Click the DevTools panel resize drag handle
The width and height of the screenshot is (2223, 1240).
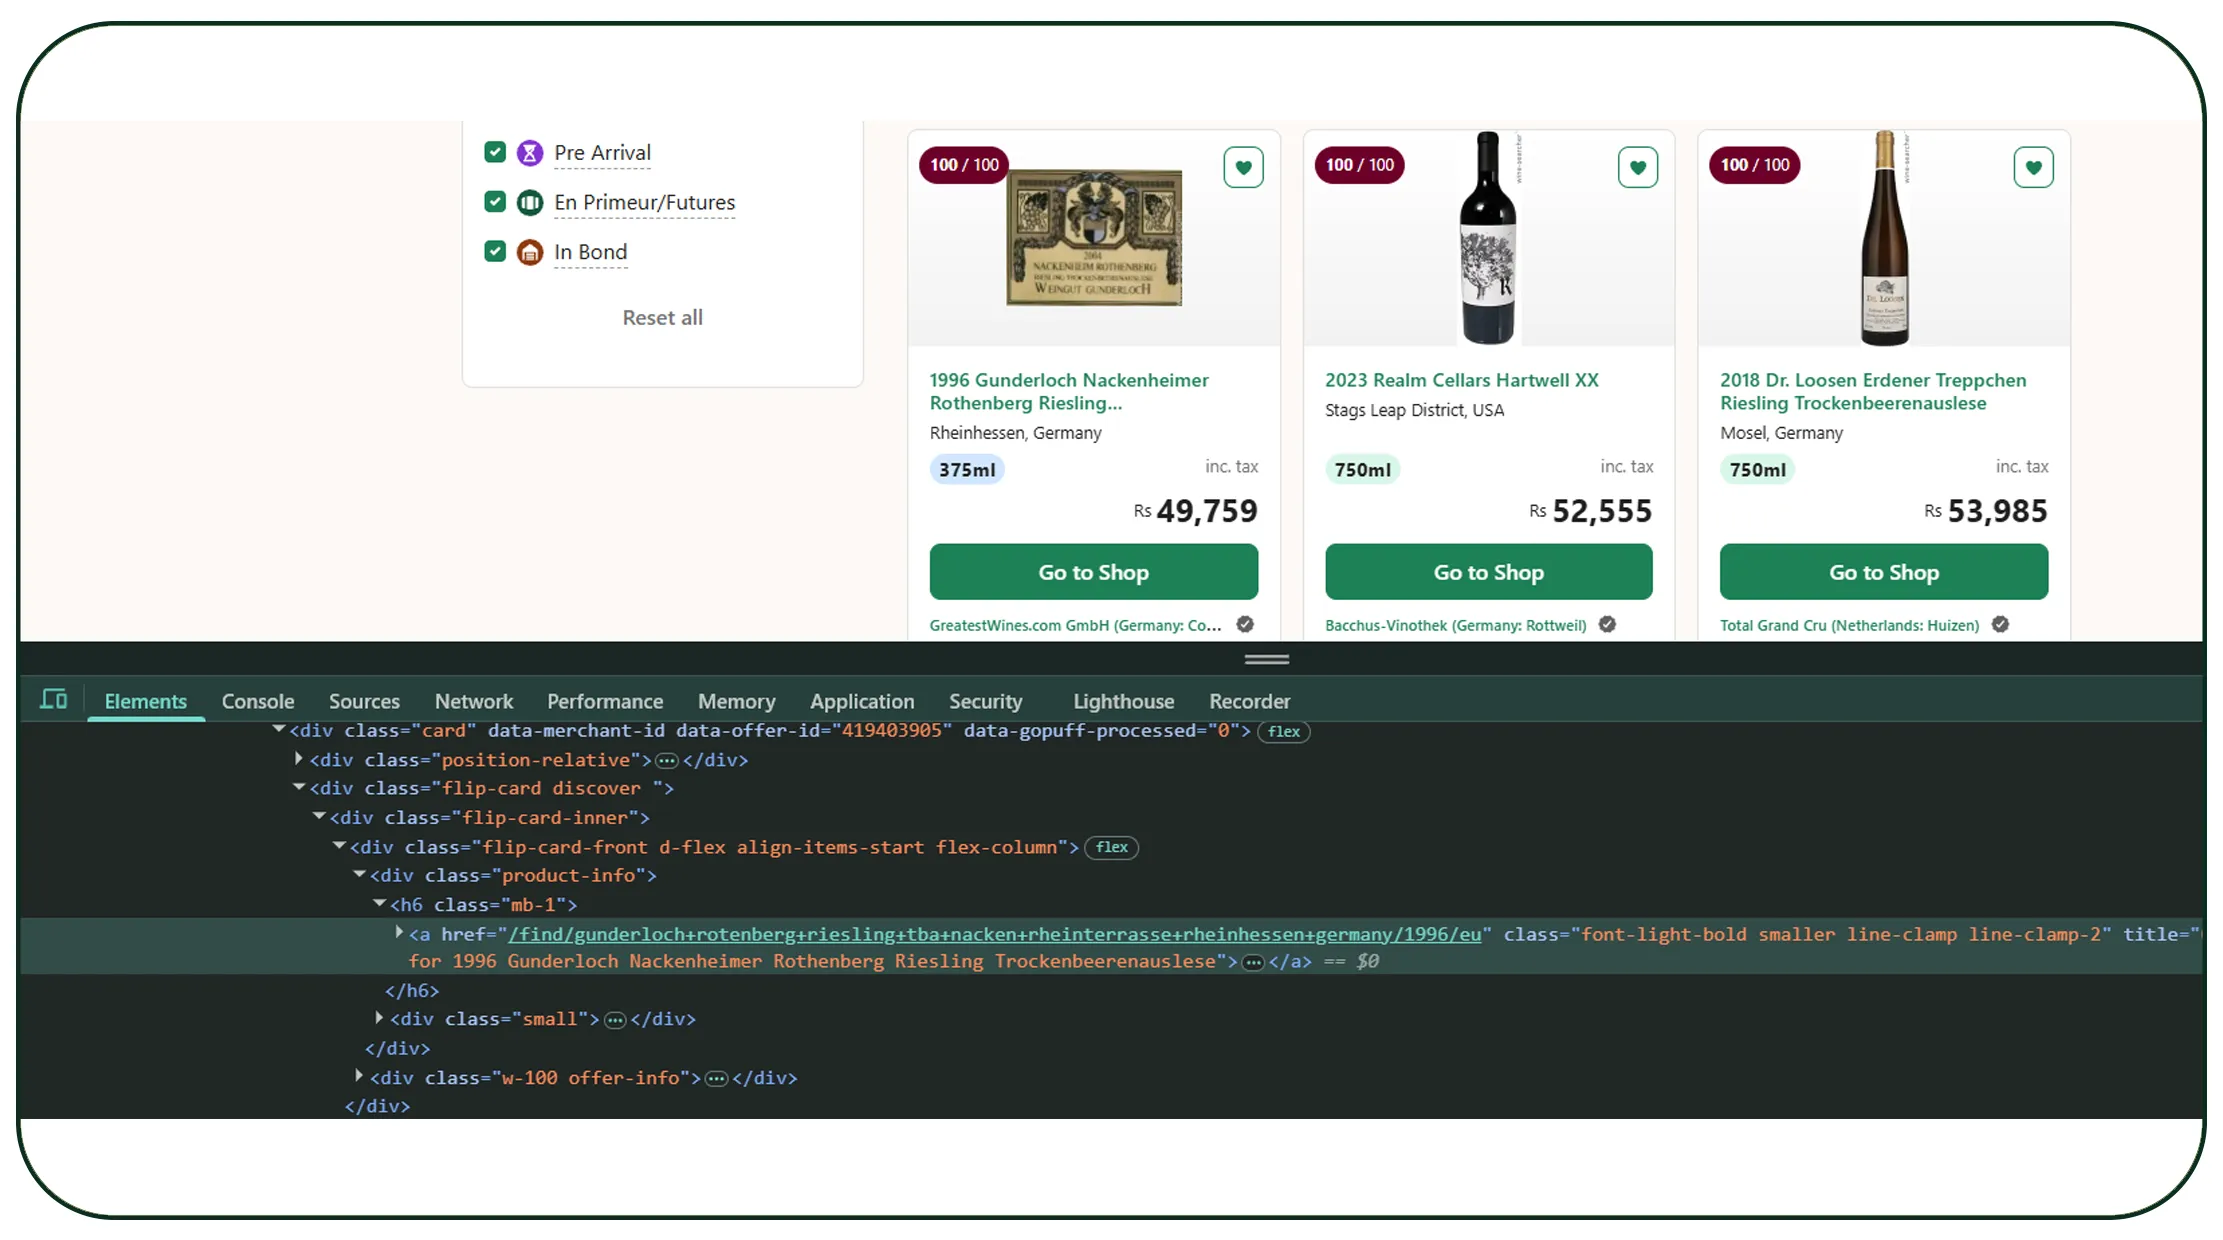pos(1267,659)
